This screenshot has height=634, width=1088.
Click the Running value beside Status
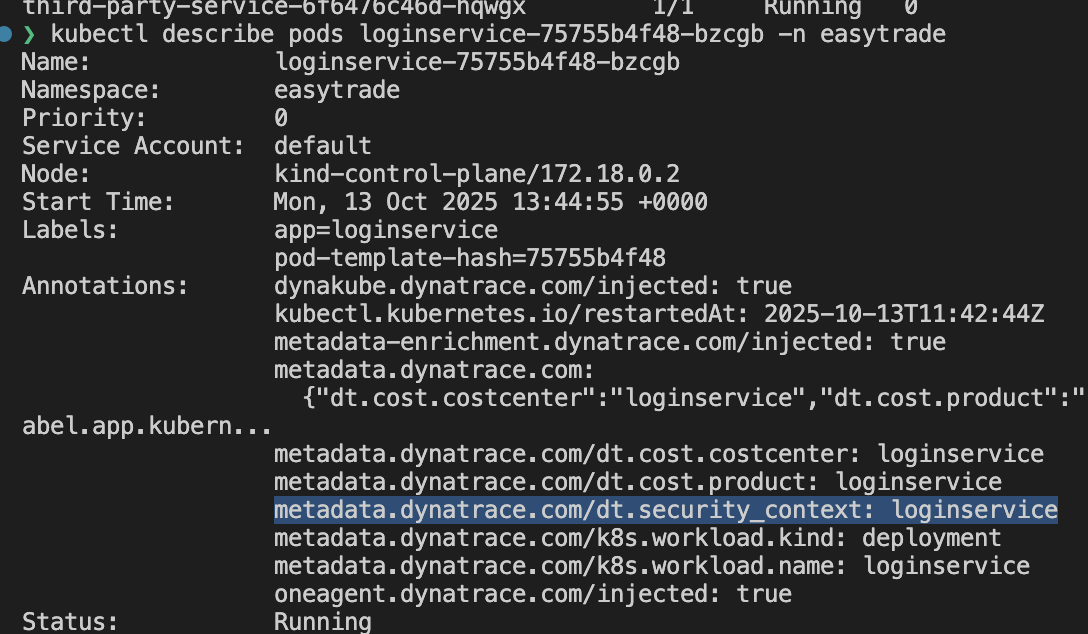click(323, 622)
